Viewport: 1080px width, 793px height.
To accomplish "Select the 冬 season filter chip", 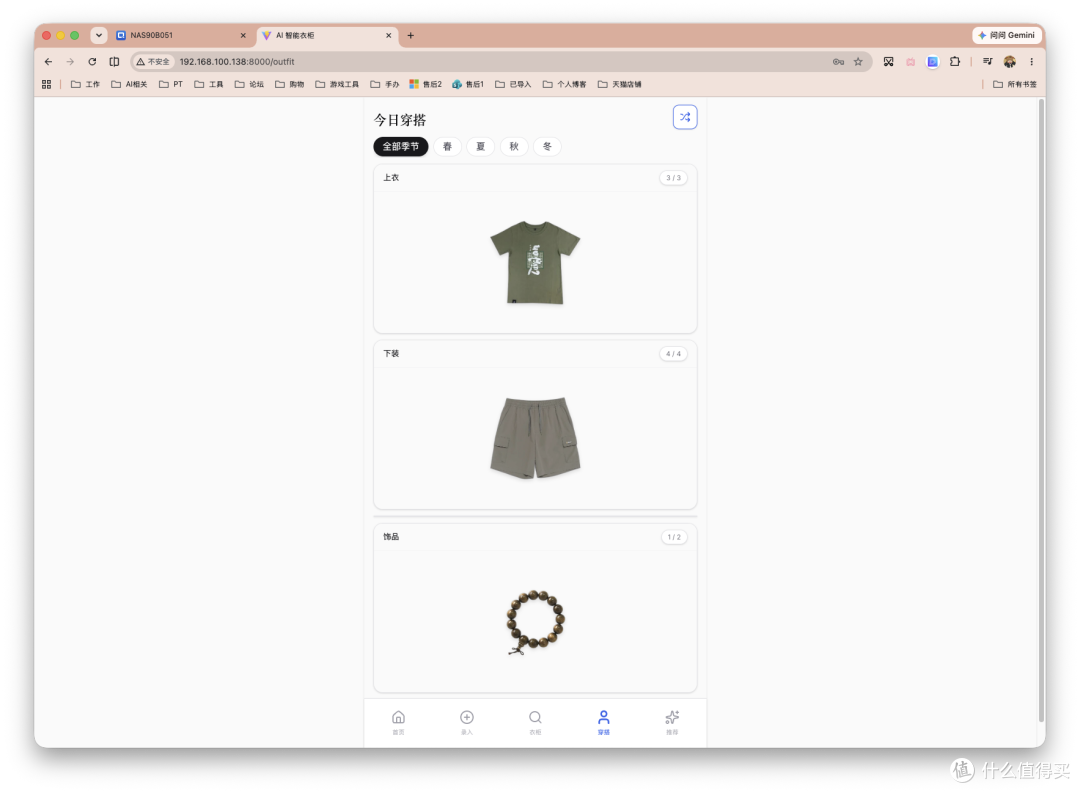I will pyautogui.click(x=547, y=146).
